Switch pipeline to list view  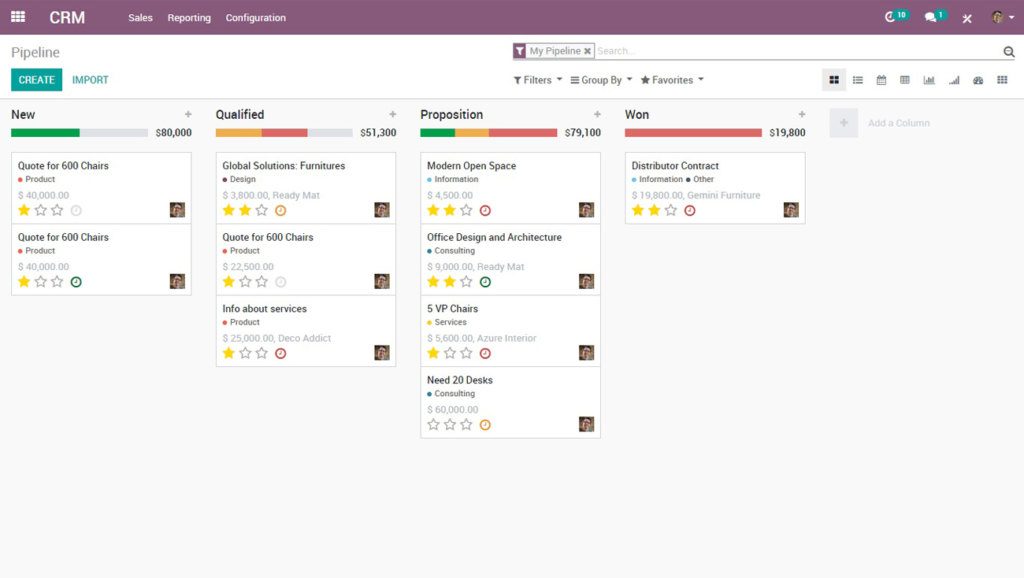[x=858, y=79]
